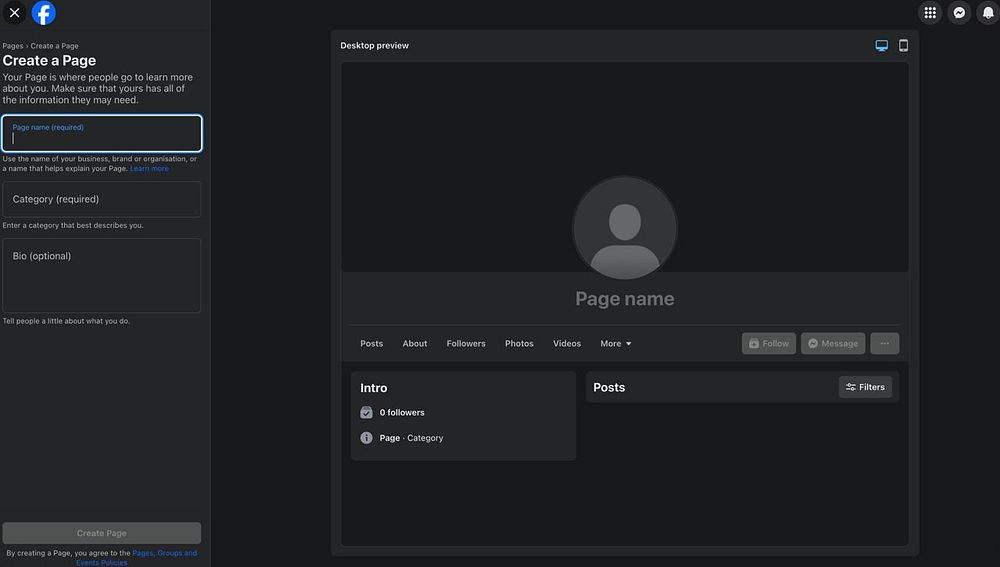This screenshot has width=1000, height=567.
Task: Open the Videos tab
Action: pos(567,343)
